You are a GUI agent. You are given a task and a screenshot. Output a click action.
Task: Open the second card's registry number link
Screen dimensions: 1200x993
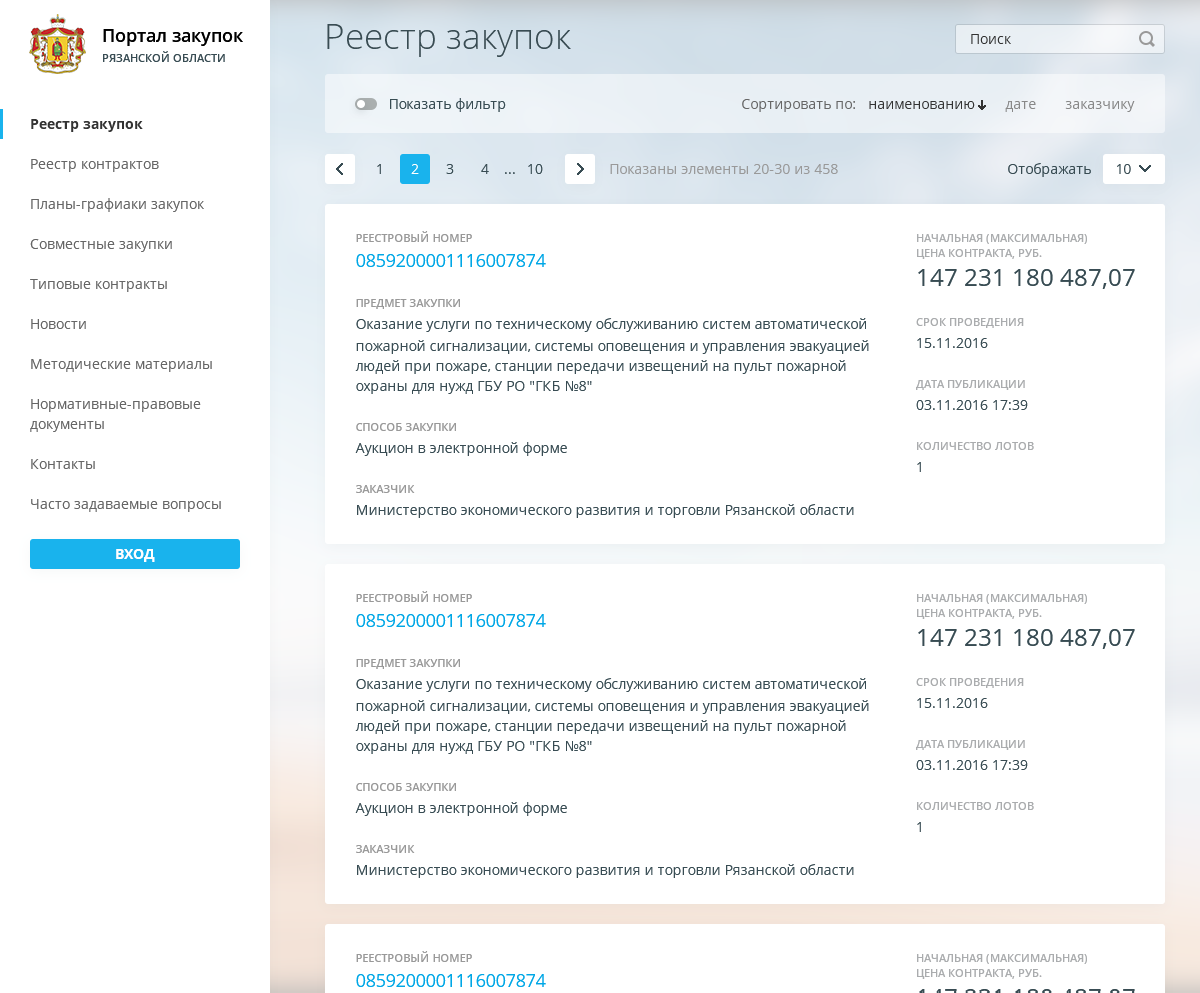pyautogui.click(x=450, y=621)
